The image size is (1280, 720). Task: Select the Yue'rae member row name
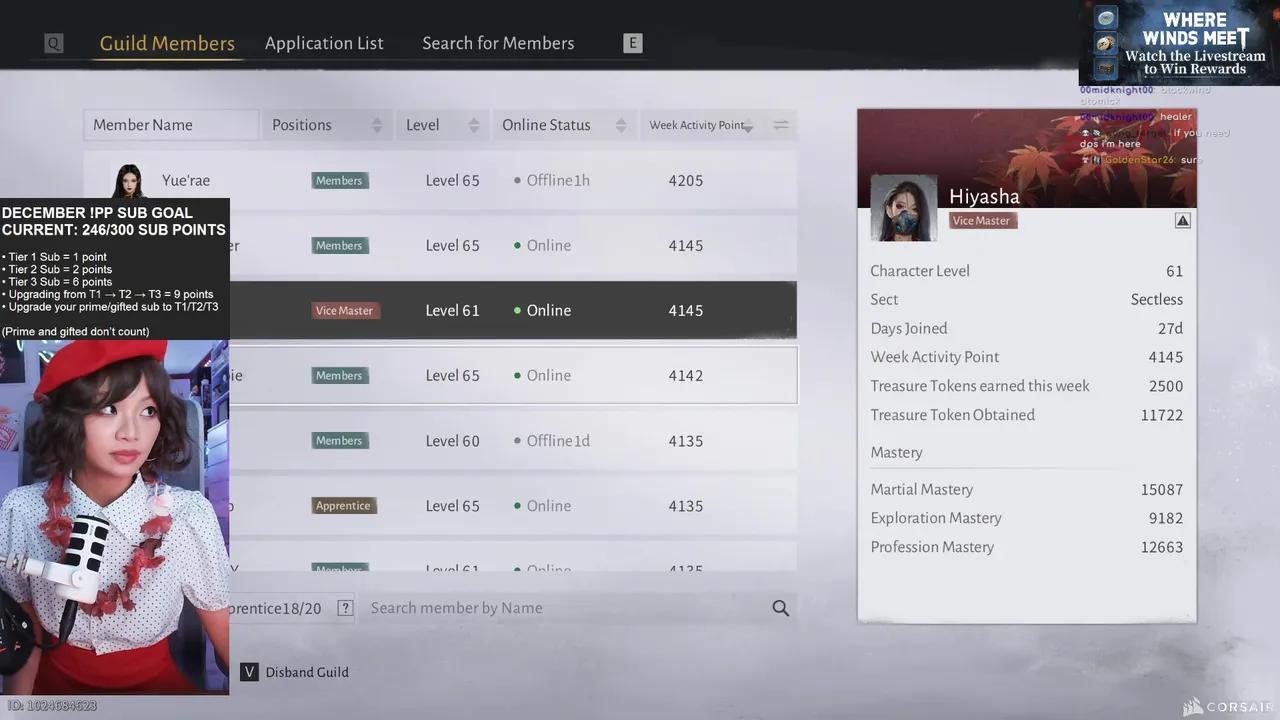186,181
